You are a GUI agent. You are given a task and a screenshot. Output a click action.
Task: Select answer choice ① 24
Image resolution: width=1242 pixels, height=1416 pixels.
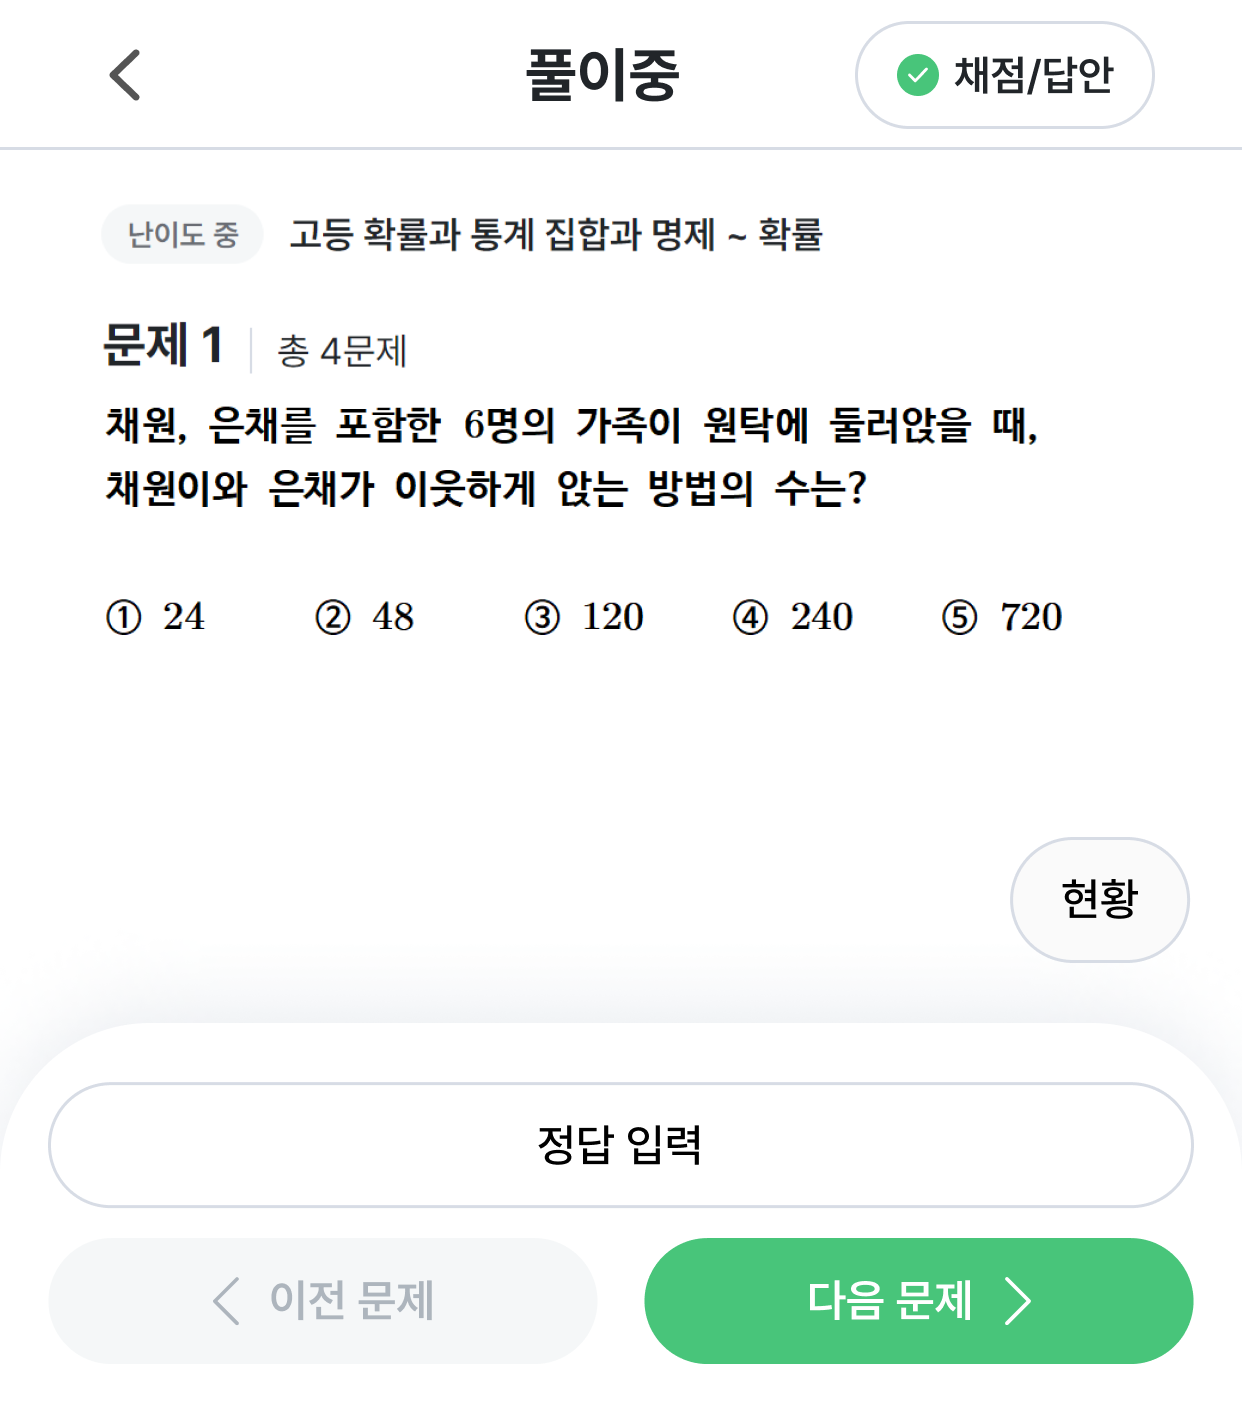point(156,617)
